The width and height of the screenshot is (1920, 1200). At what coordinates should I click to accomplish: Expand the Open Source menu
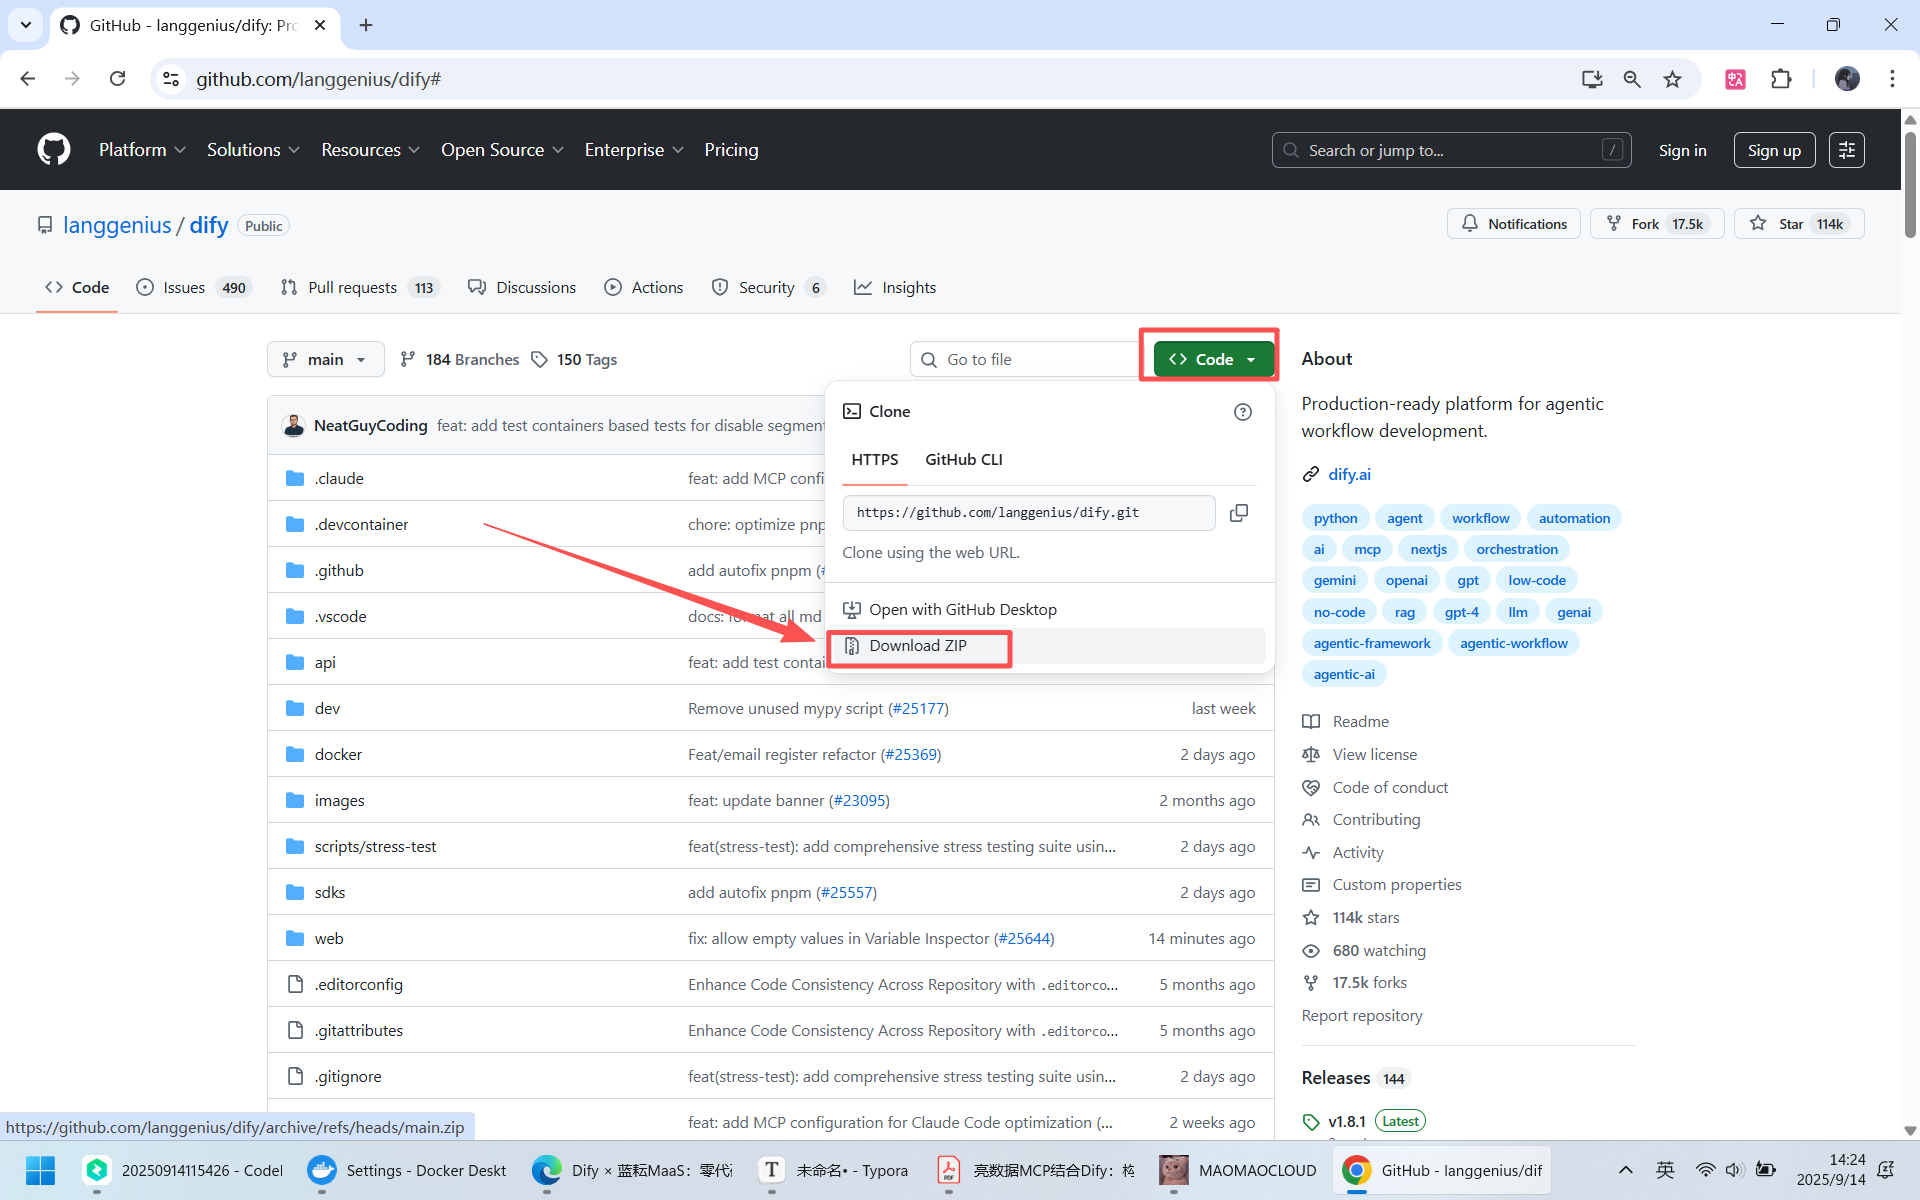(x=502, y=150)
